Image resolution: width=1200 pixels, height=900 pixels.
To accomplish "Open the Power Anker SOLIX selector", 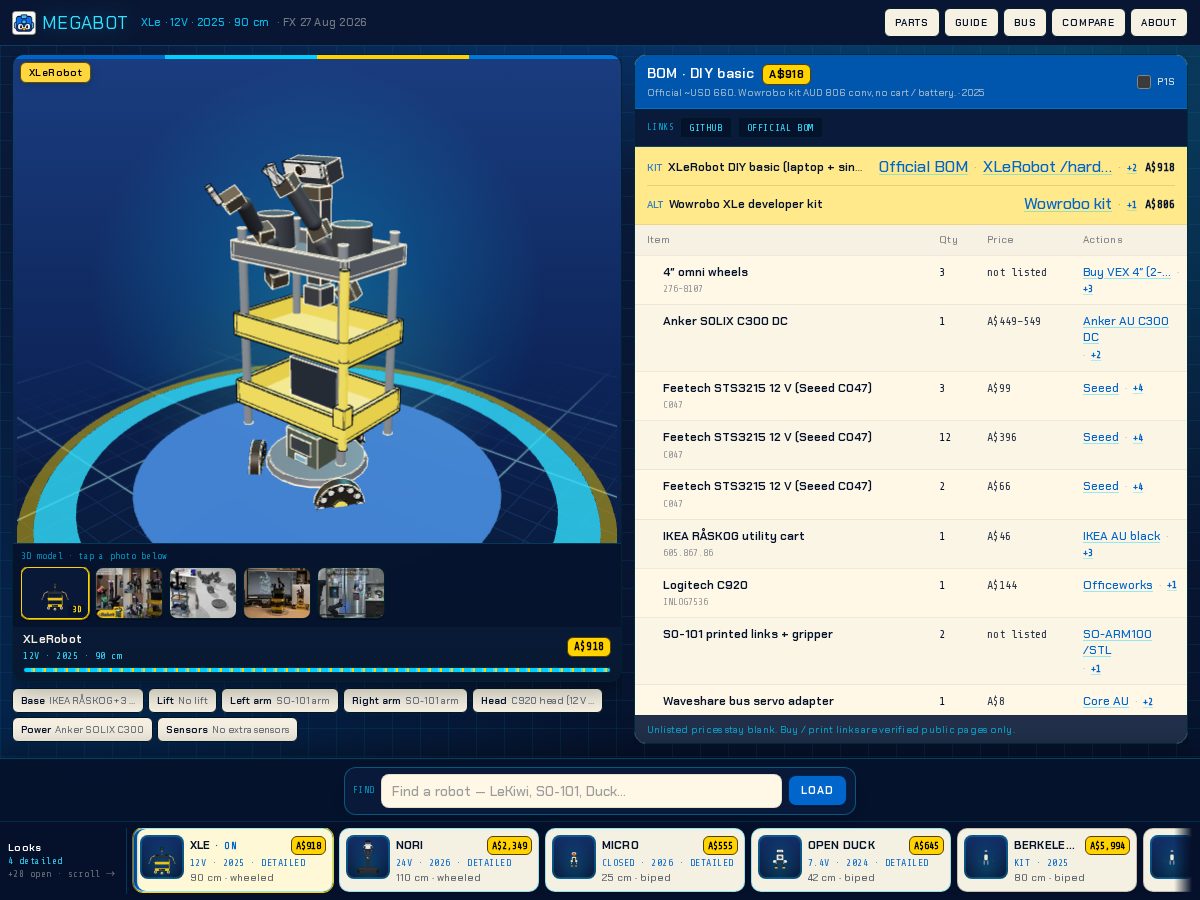I will coord(82,730).
